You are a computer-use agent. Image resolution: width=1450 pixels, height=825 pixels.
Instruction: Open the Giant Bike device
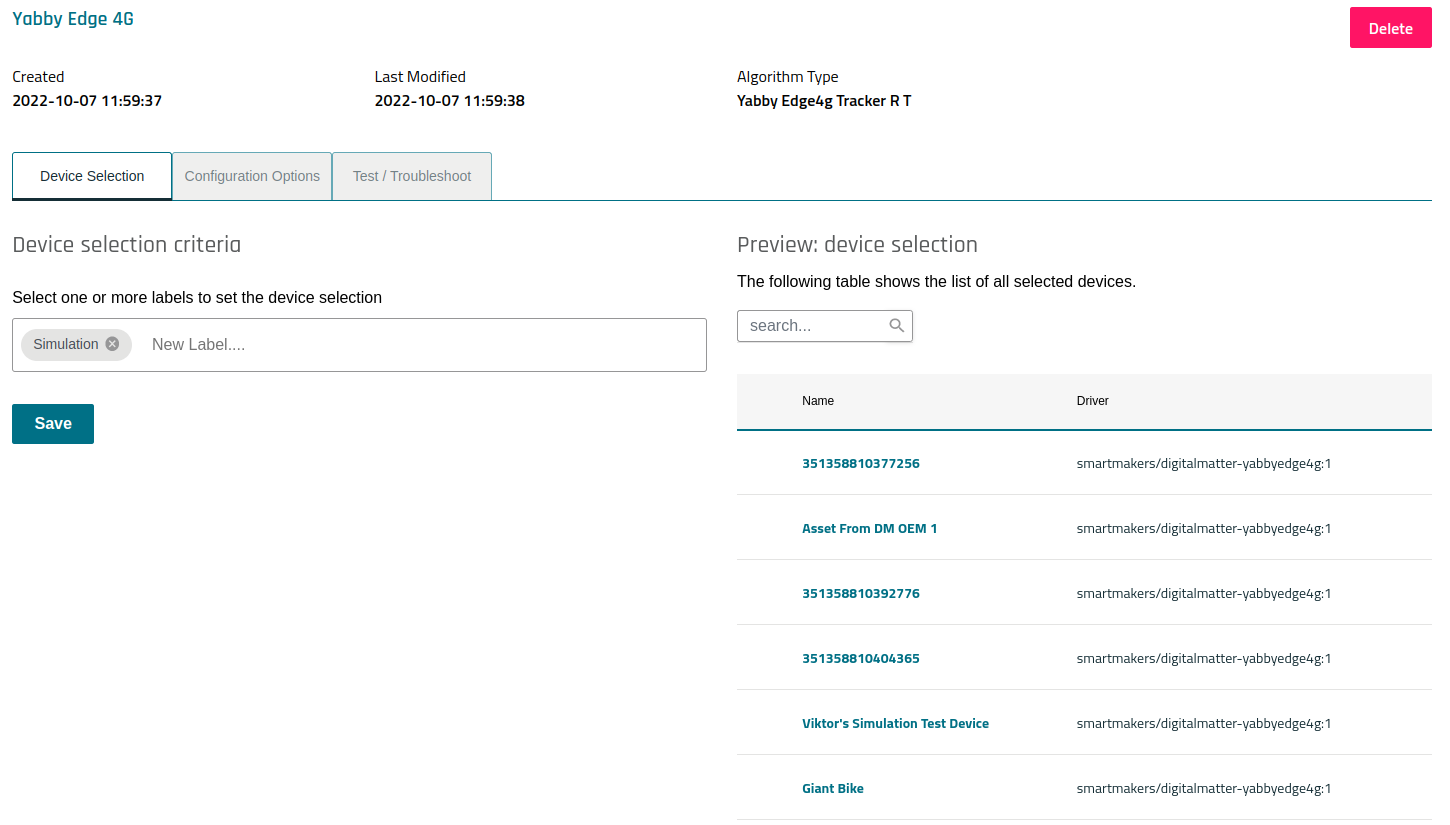click(832, 789)
